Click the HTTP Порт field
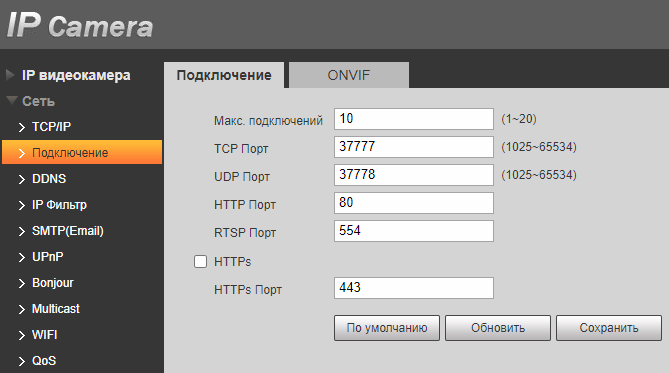The width and height of the screenshot is (669, 373). (x=414, y=203)
